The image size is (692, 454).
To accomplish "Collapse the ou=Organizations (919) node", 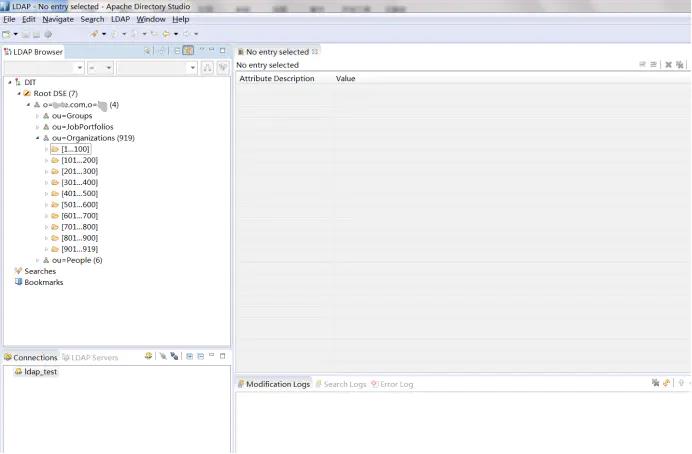I will click(38, 138).
